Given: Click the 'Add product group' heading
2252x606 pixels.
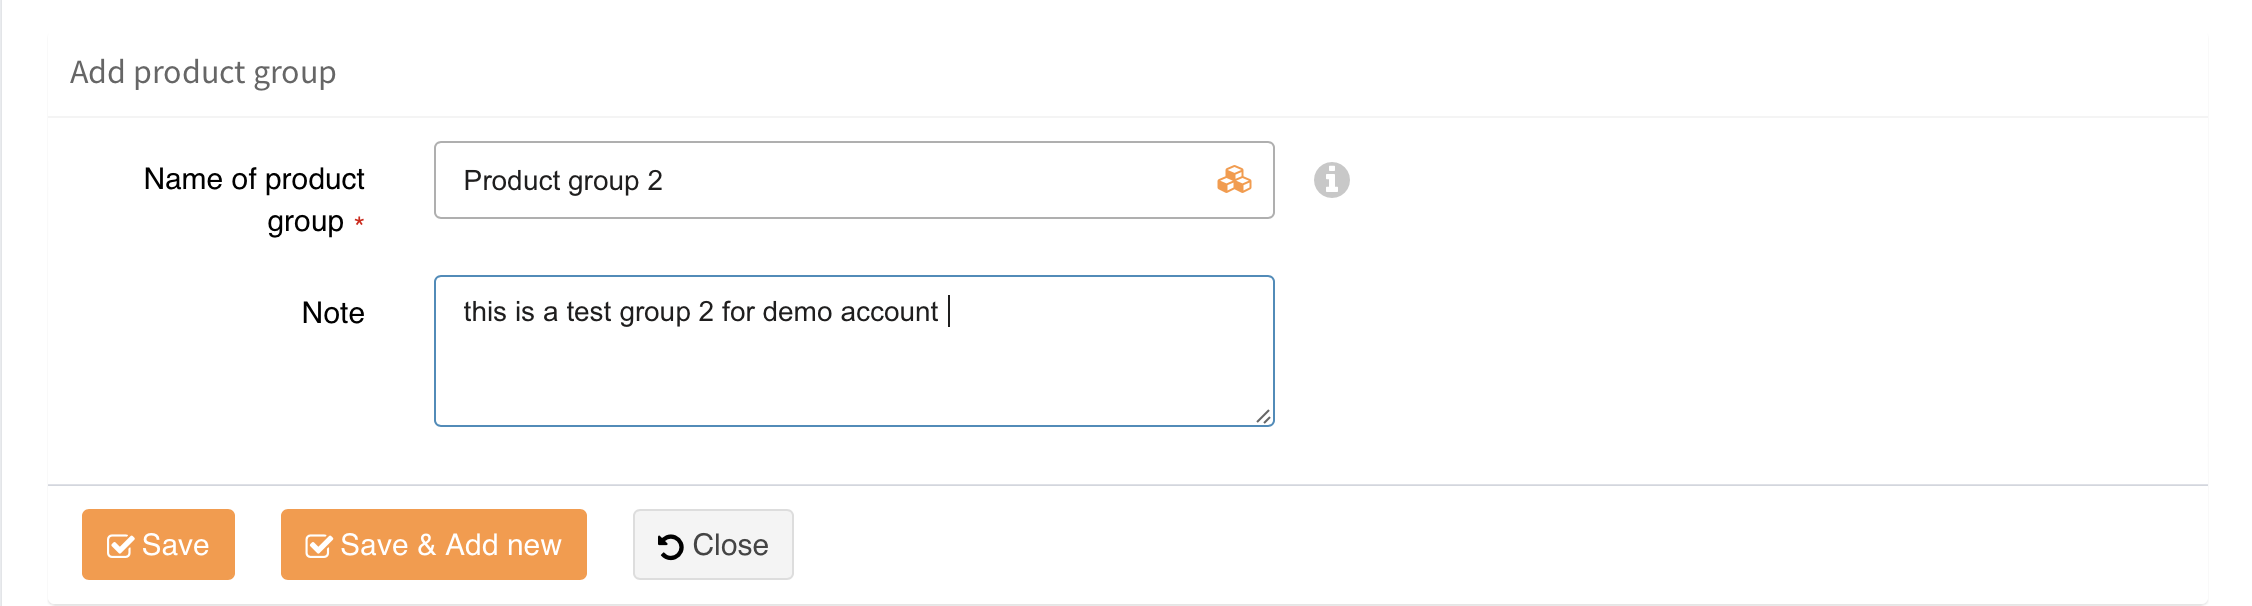Looking at the screenshot, I should (203, 72).
